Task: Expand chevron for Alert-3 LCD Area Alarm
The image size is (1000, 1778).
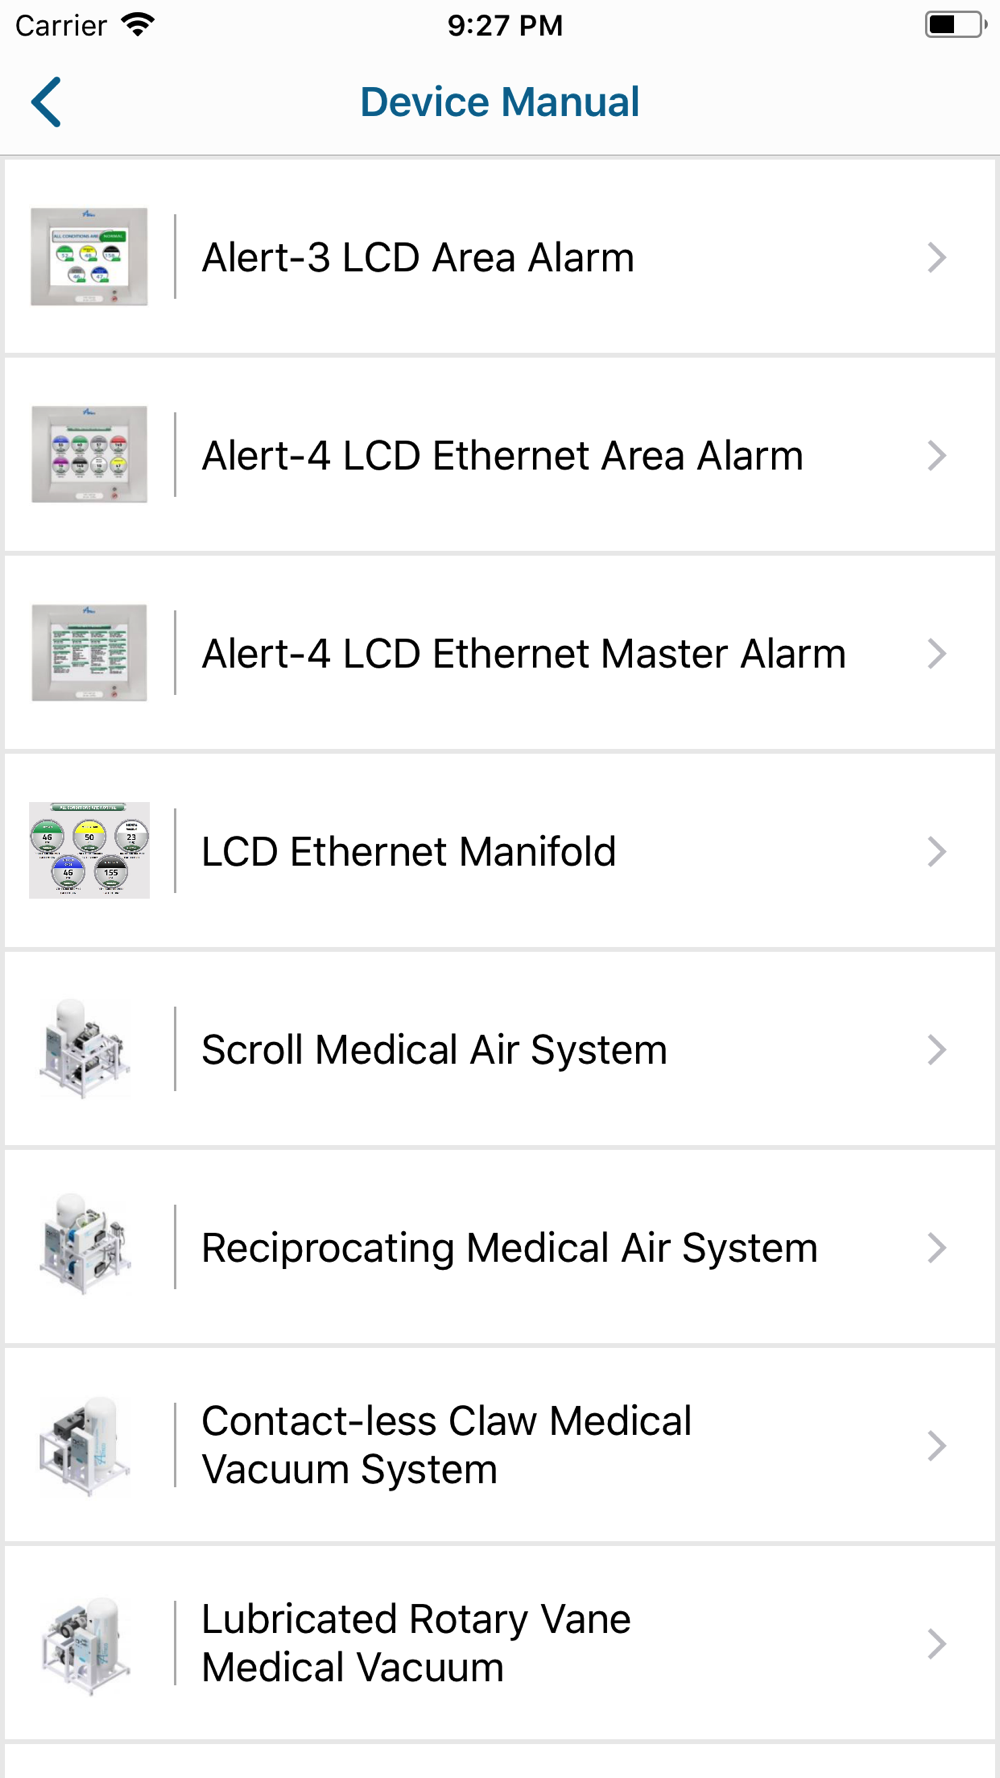Action: click(x=937, y=258)
